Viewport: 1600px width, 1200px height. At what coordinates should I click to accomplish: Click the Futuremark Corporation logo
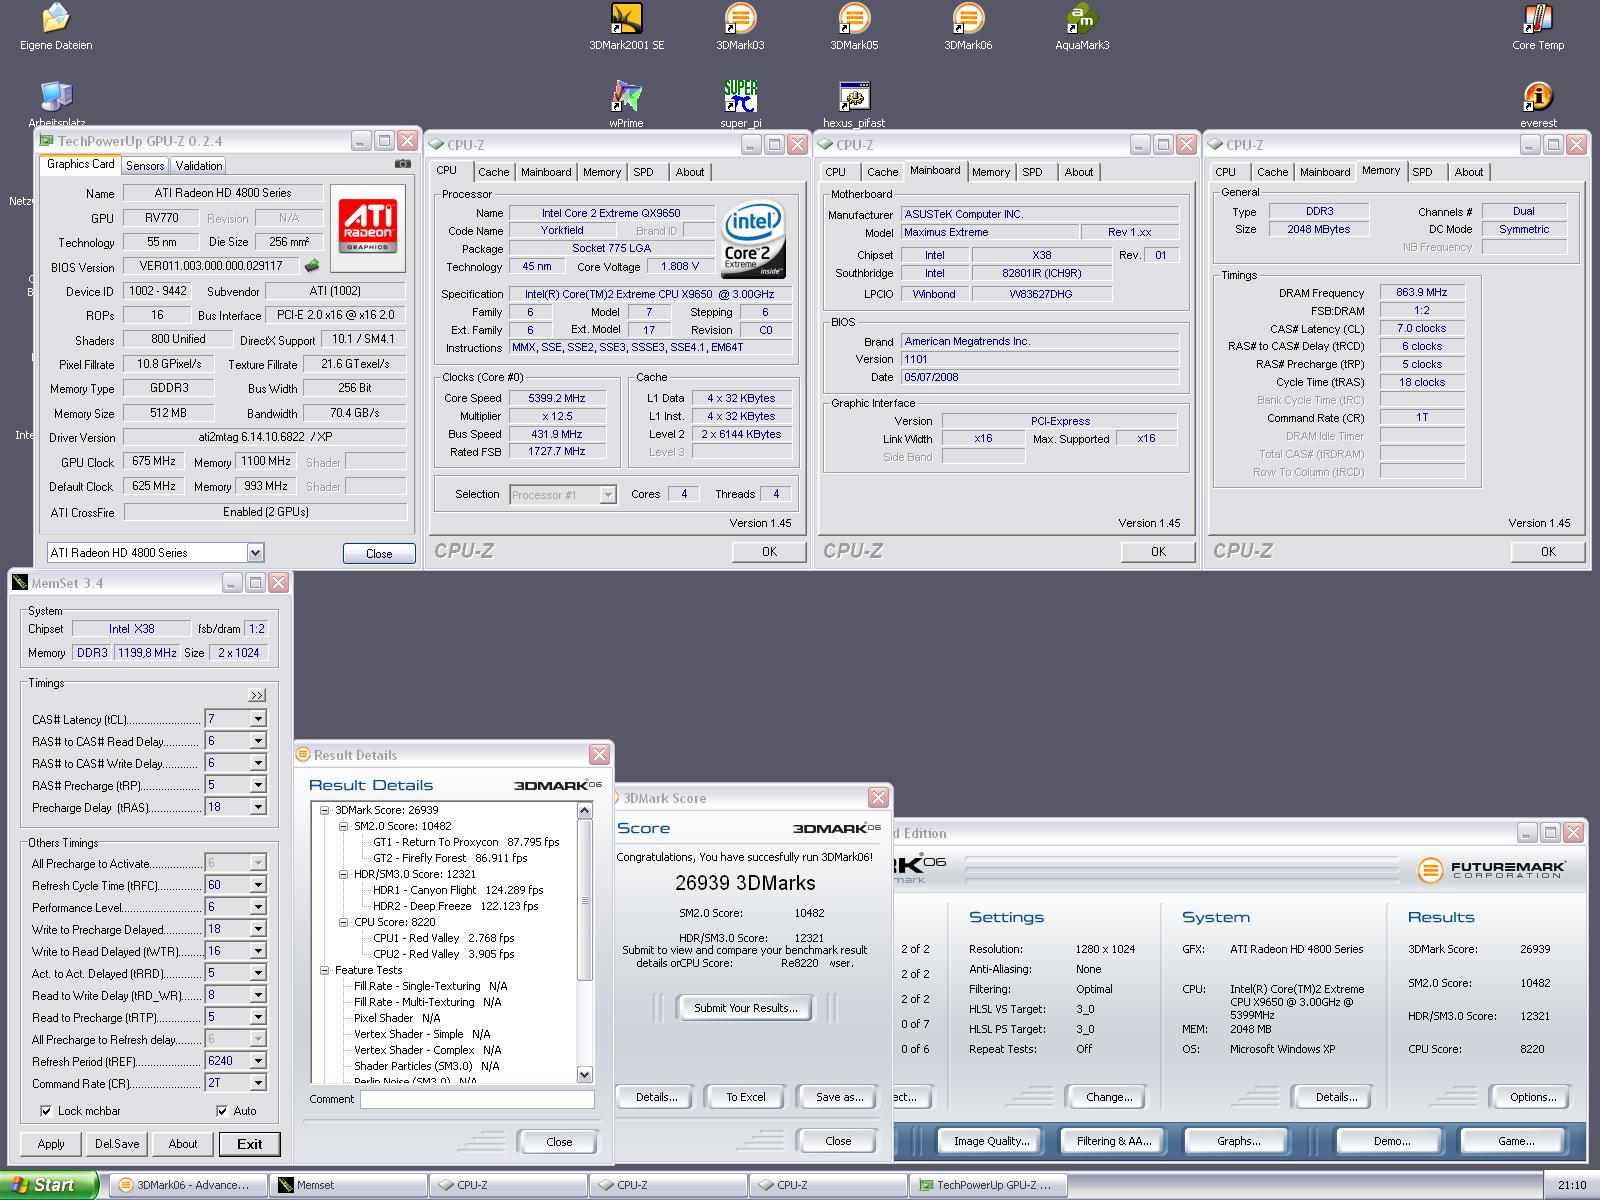click(x=1491, y=870)
